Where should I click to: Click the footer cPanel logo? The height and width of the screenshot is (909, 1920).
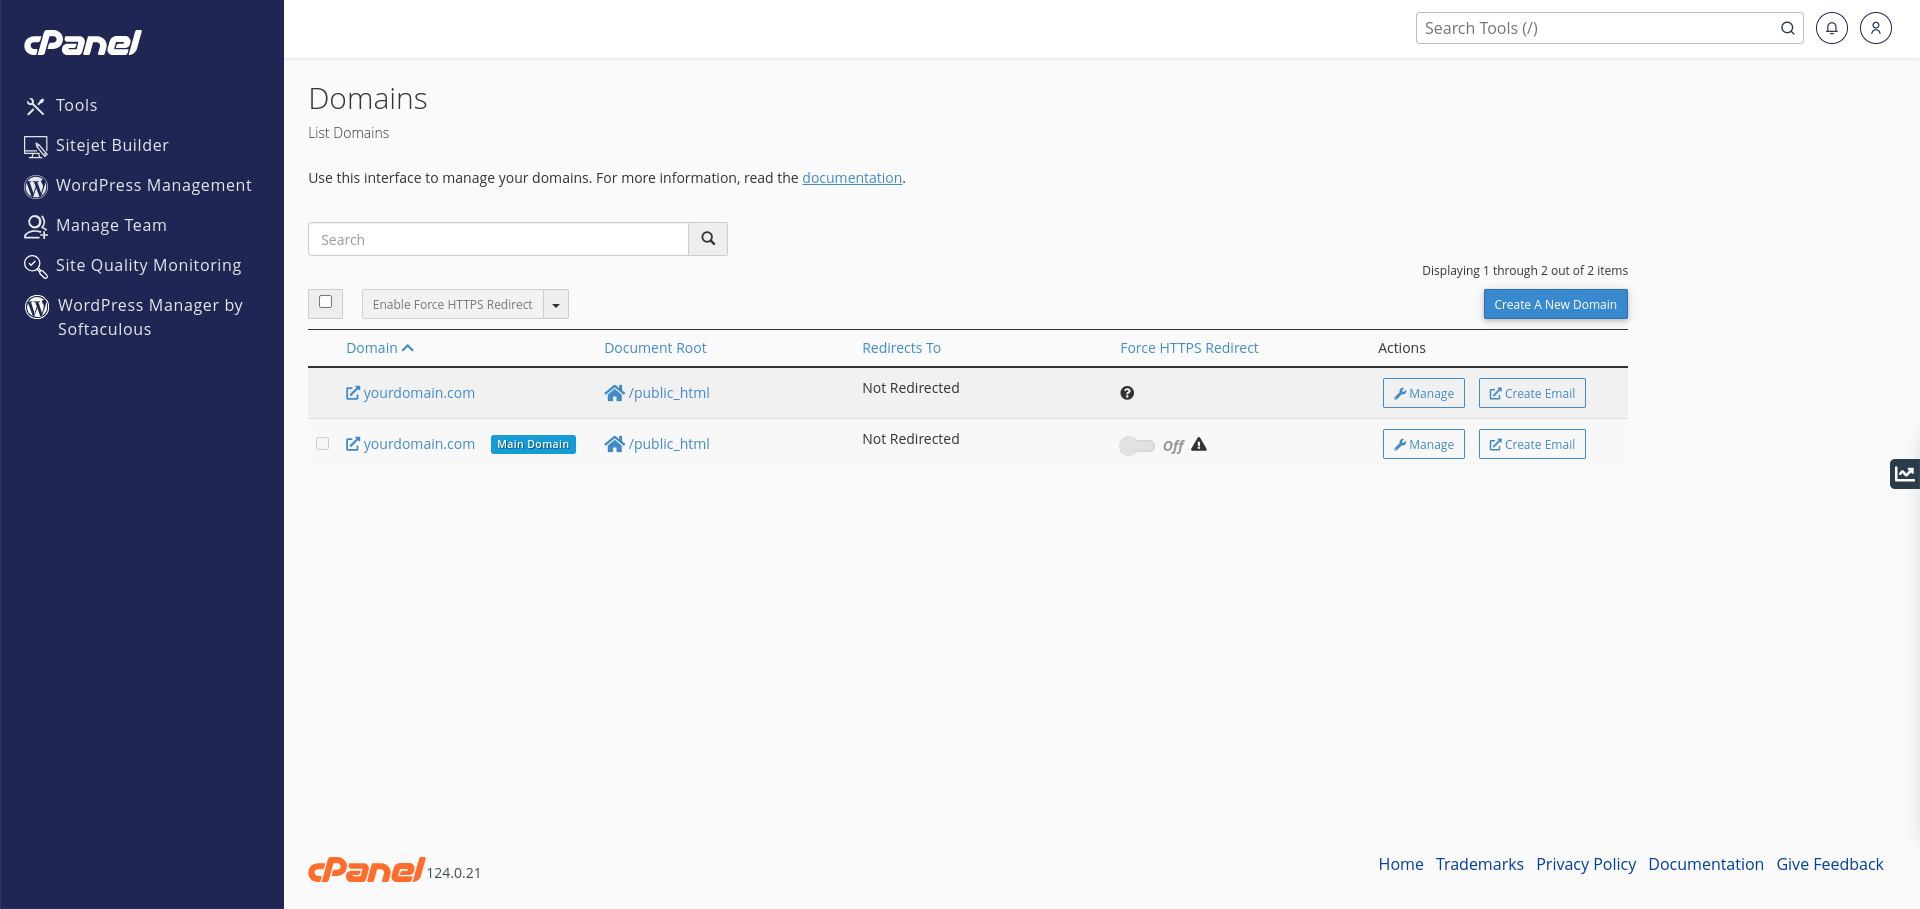click(x=366, y=870)
